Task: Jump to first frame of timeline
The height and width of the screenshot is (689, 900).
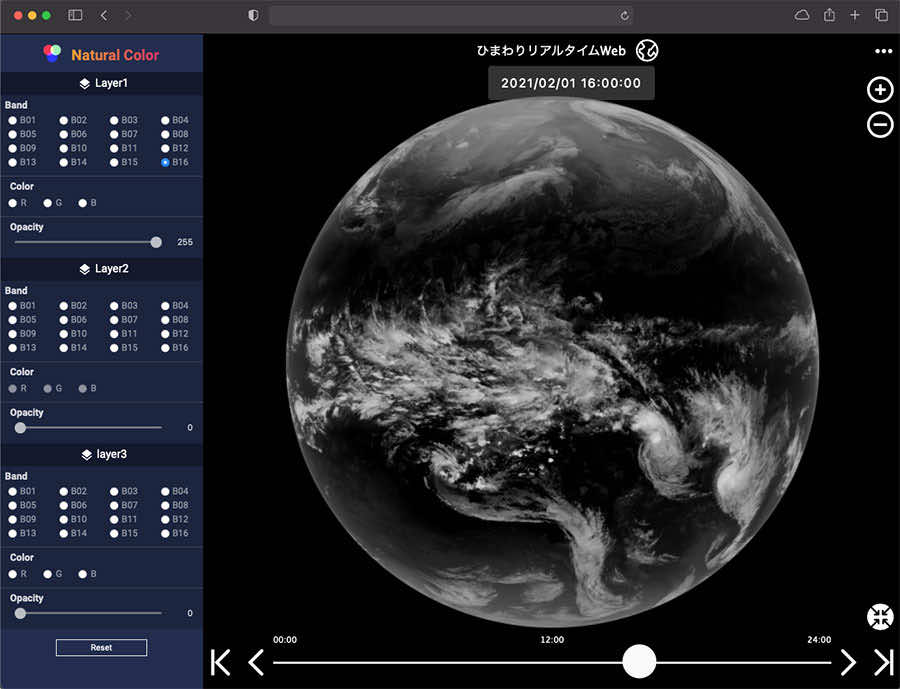Action: point(221,662)
